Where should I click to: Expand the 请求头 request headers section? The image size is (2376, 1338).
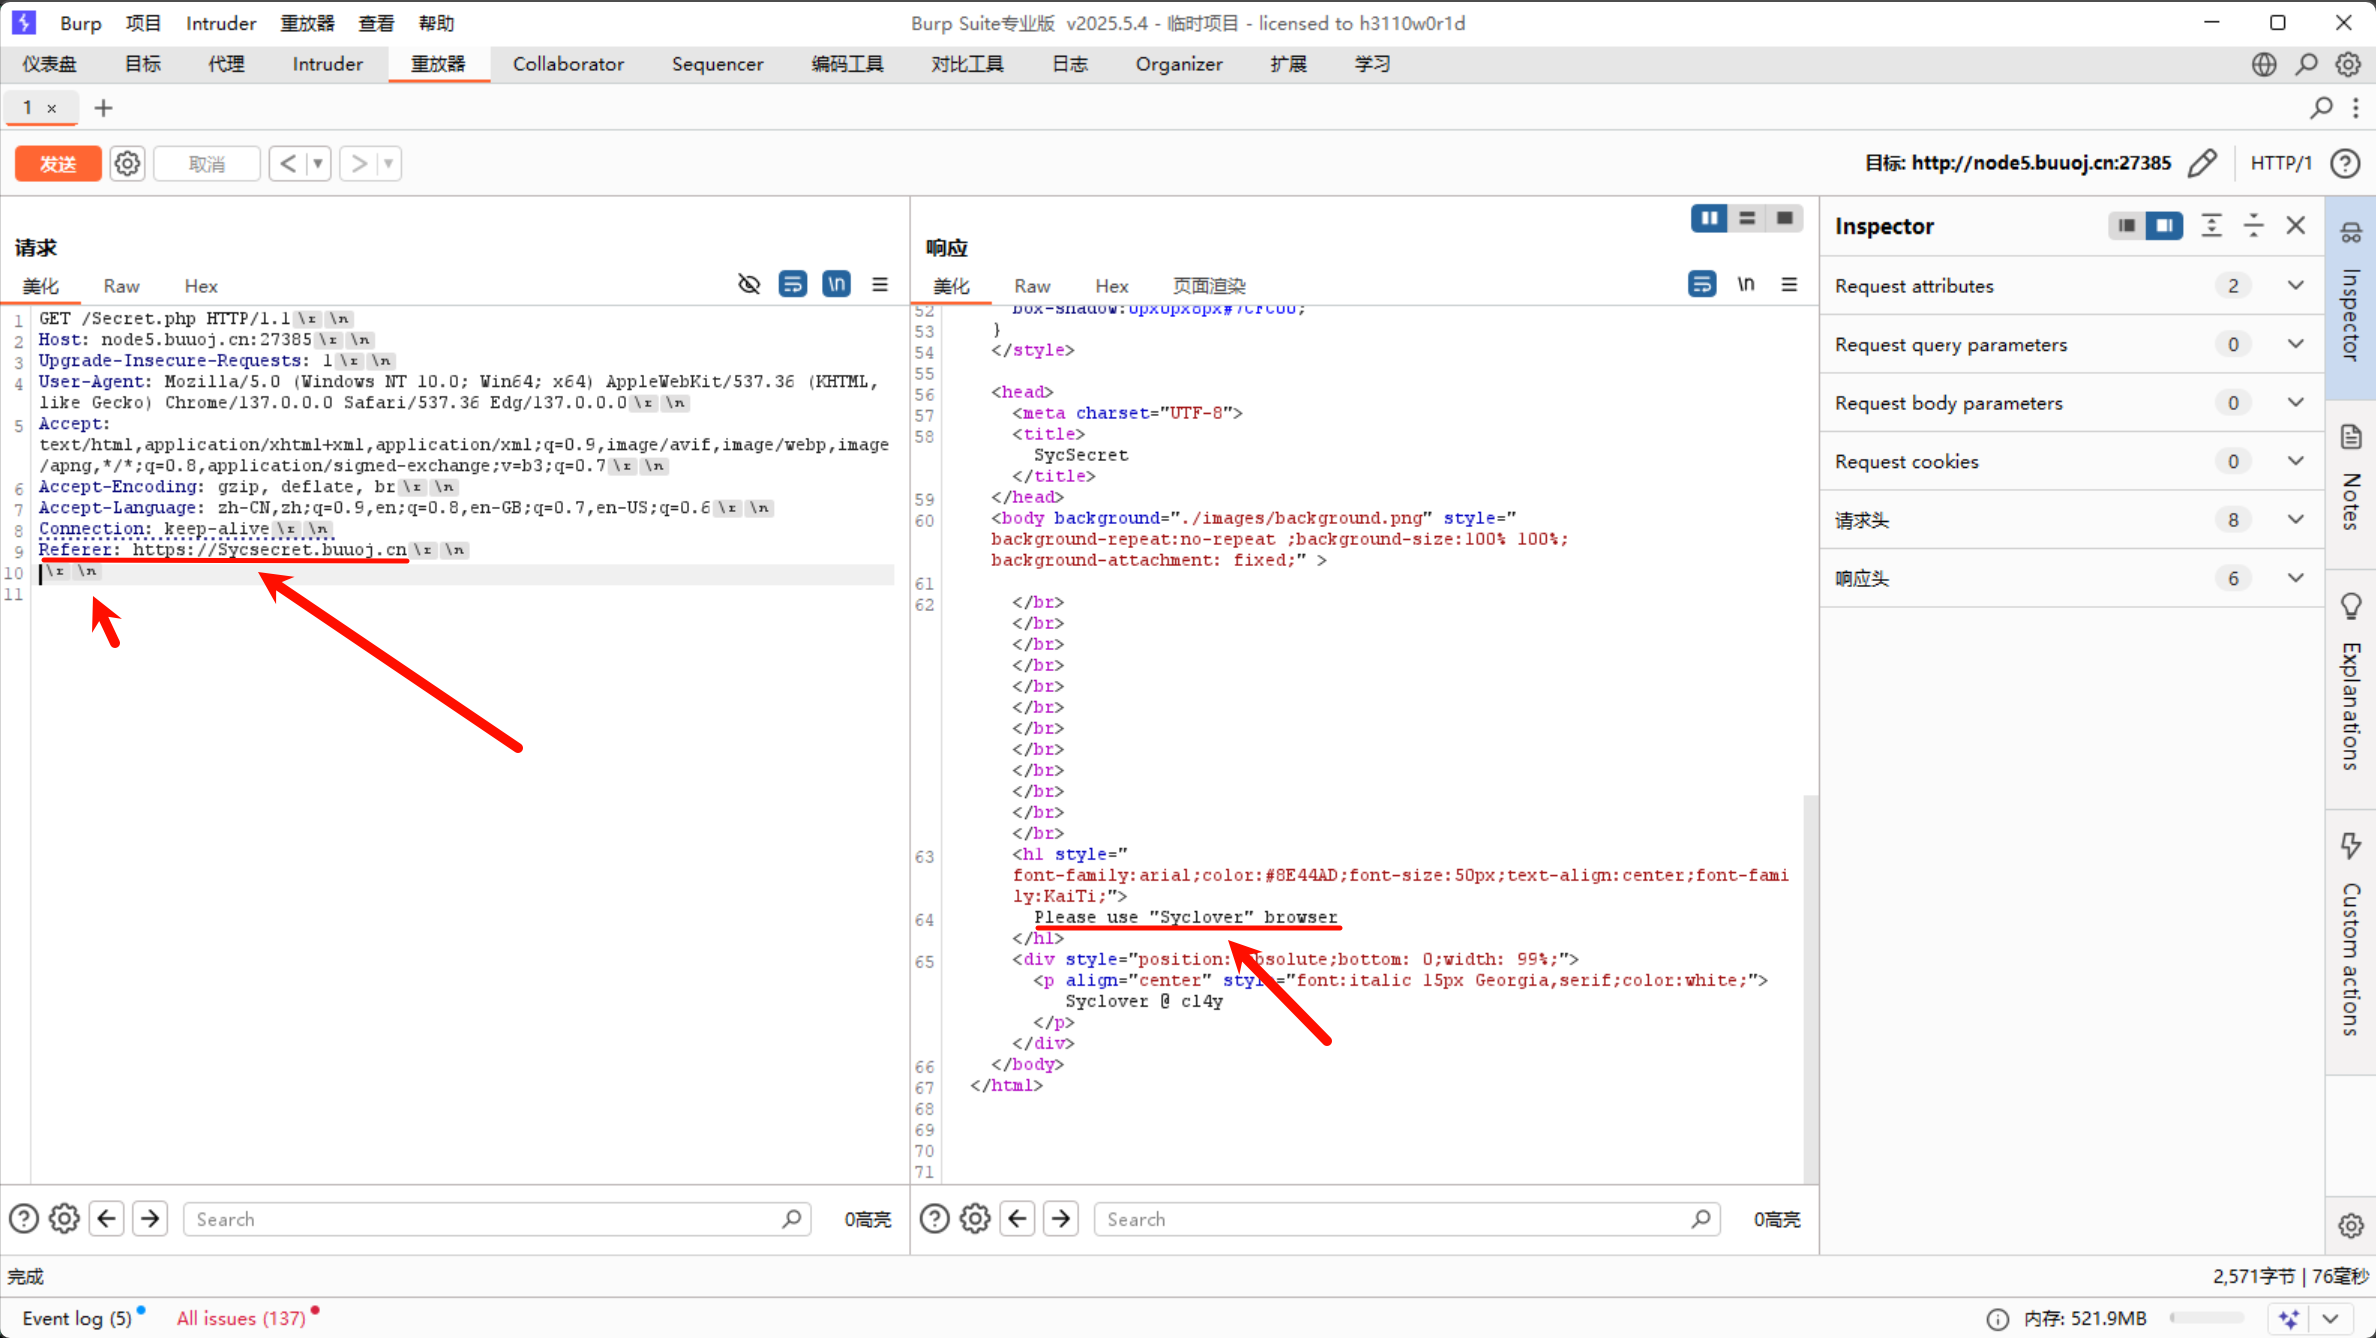[x=2295, y=520]
